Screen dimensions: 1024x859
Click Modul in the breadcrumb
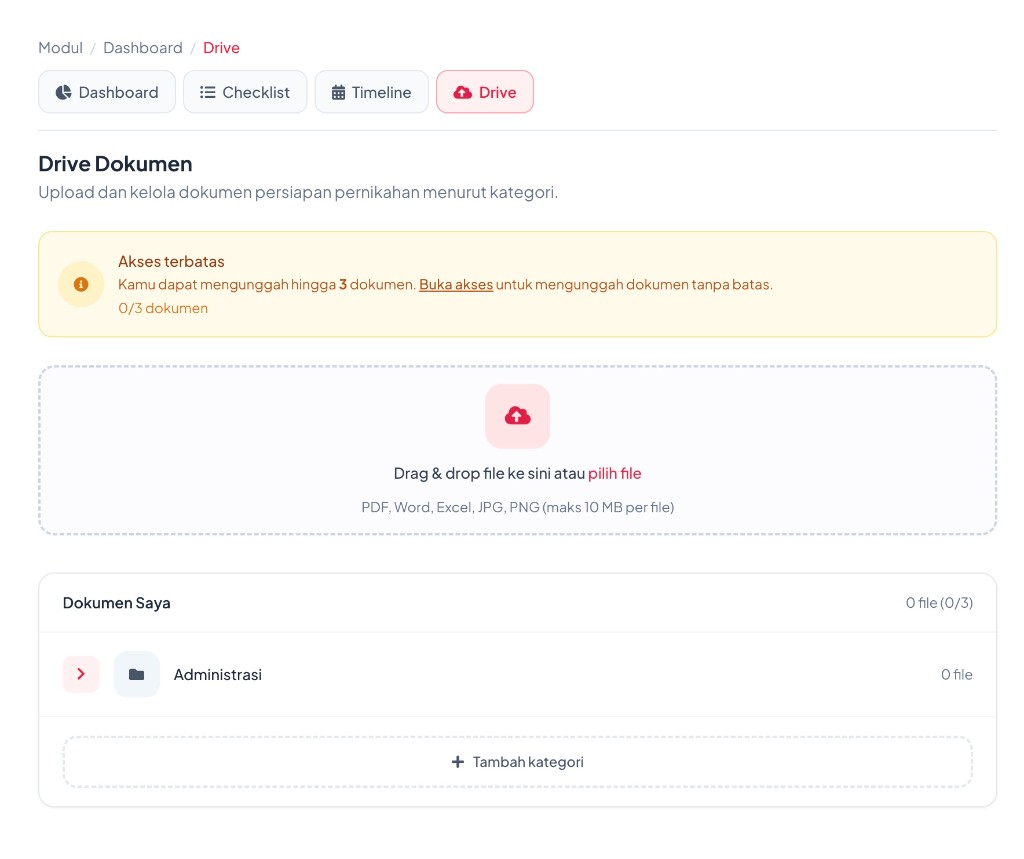click(x=61, y=48)
